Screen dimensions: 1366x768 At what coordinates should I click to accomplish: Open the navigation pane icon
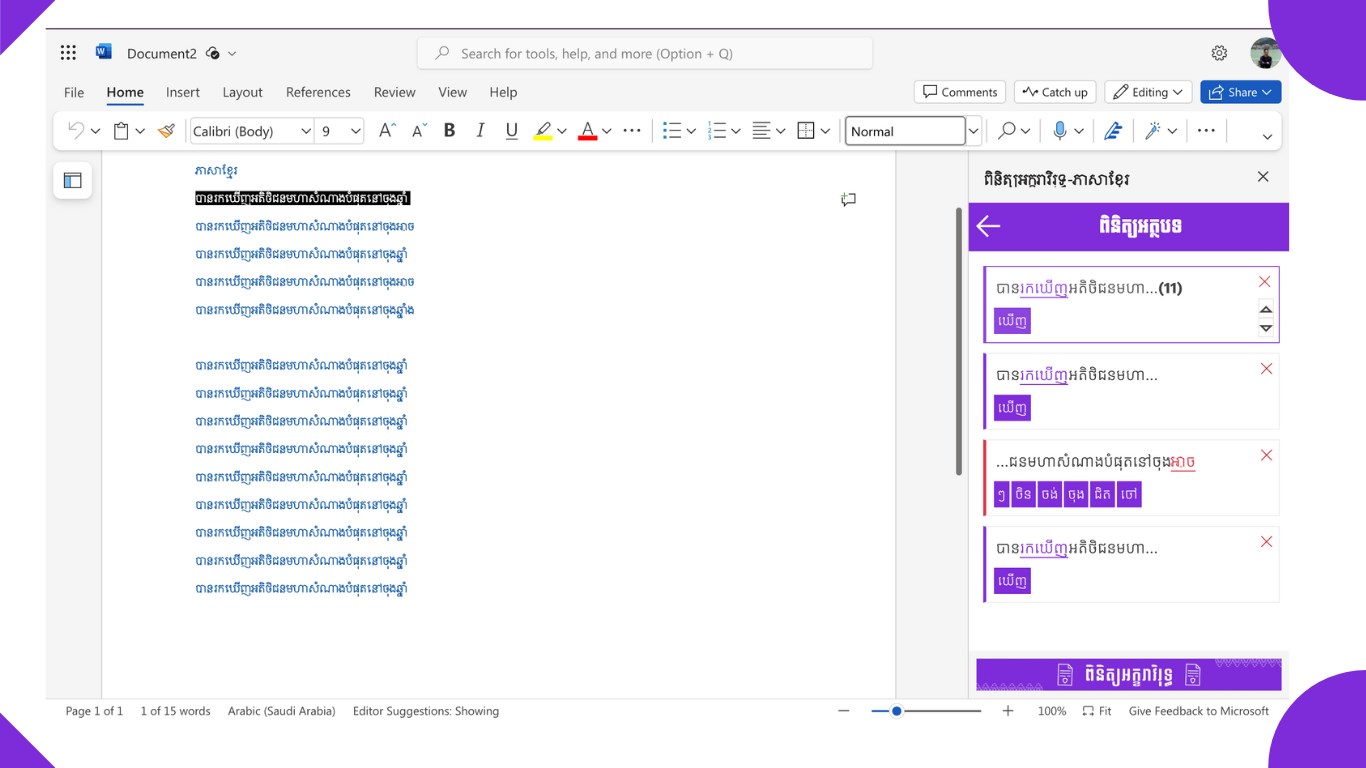[72, 181]
